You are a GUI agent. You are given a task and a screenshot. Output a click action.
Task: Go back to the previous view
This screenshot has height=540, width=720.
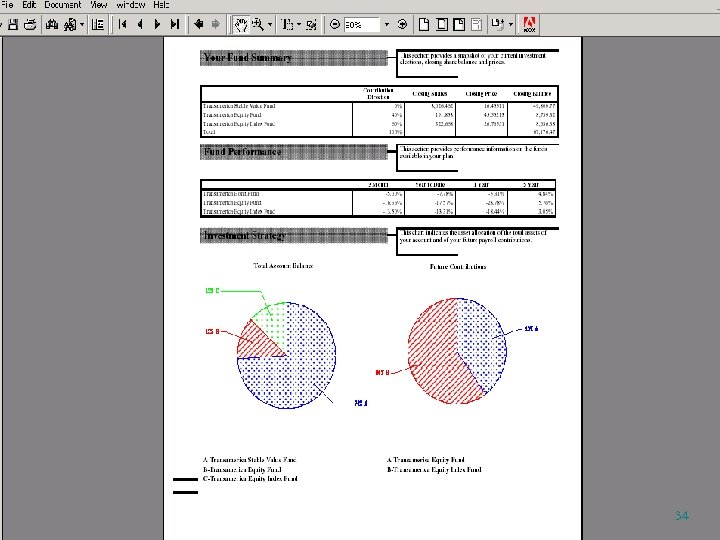[198, 24]
